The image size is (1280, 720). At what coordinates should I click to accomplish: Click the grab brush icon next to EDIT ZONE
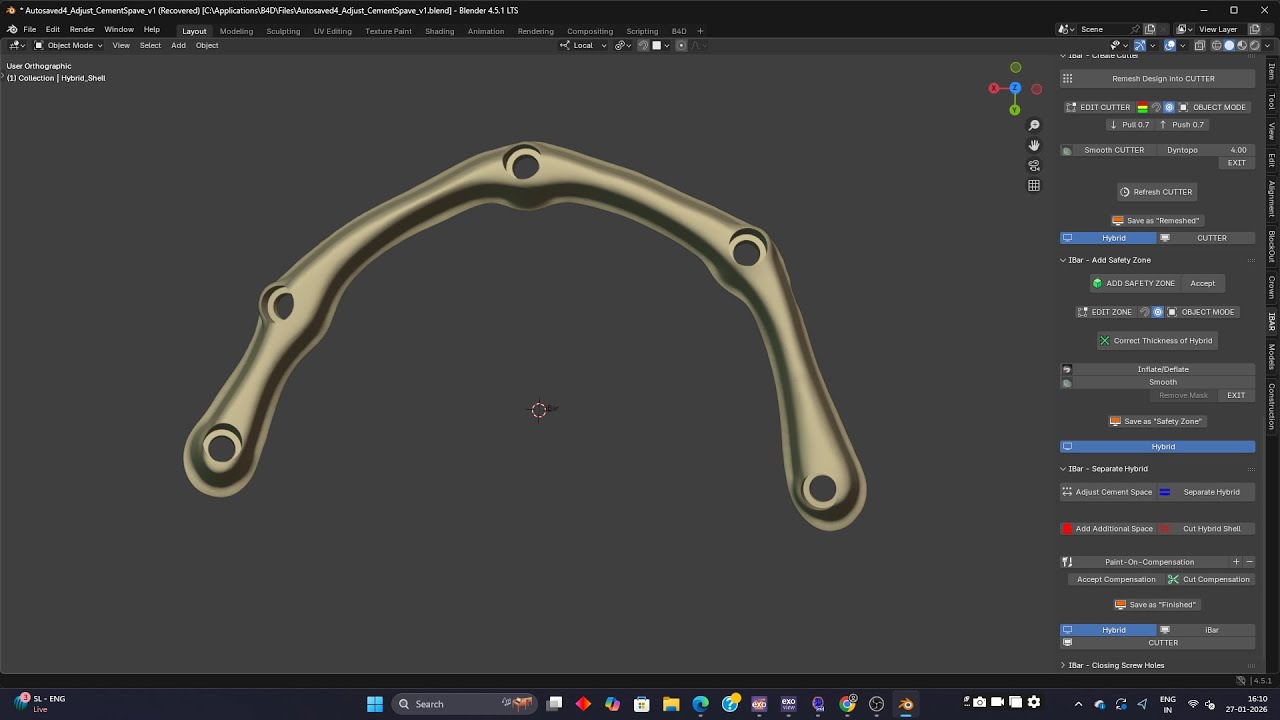1145,312
